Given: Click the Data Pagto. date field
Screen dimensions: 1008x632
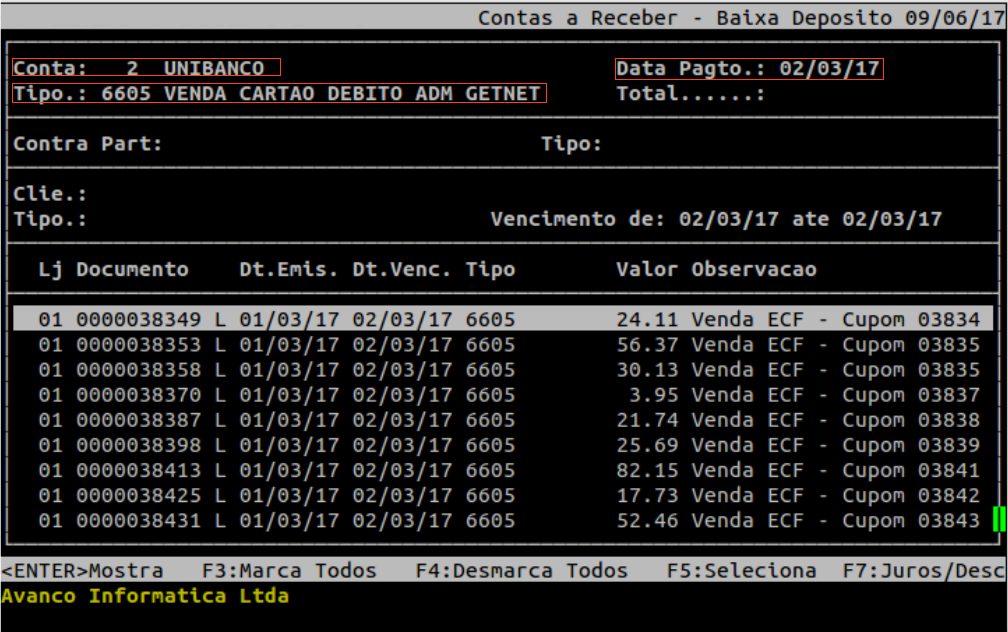Looking at the screenshot, I should [749, 68].
